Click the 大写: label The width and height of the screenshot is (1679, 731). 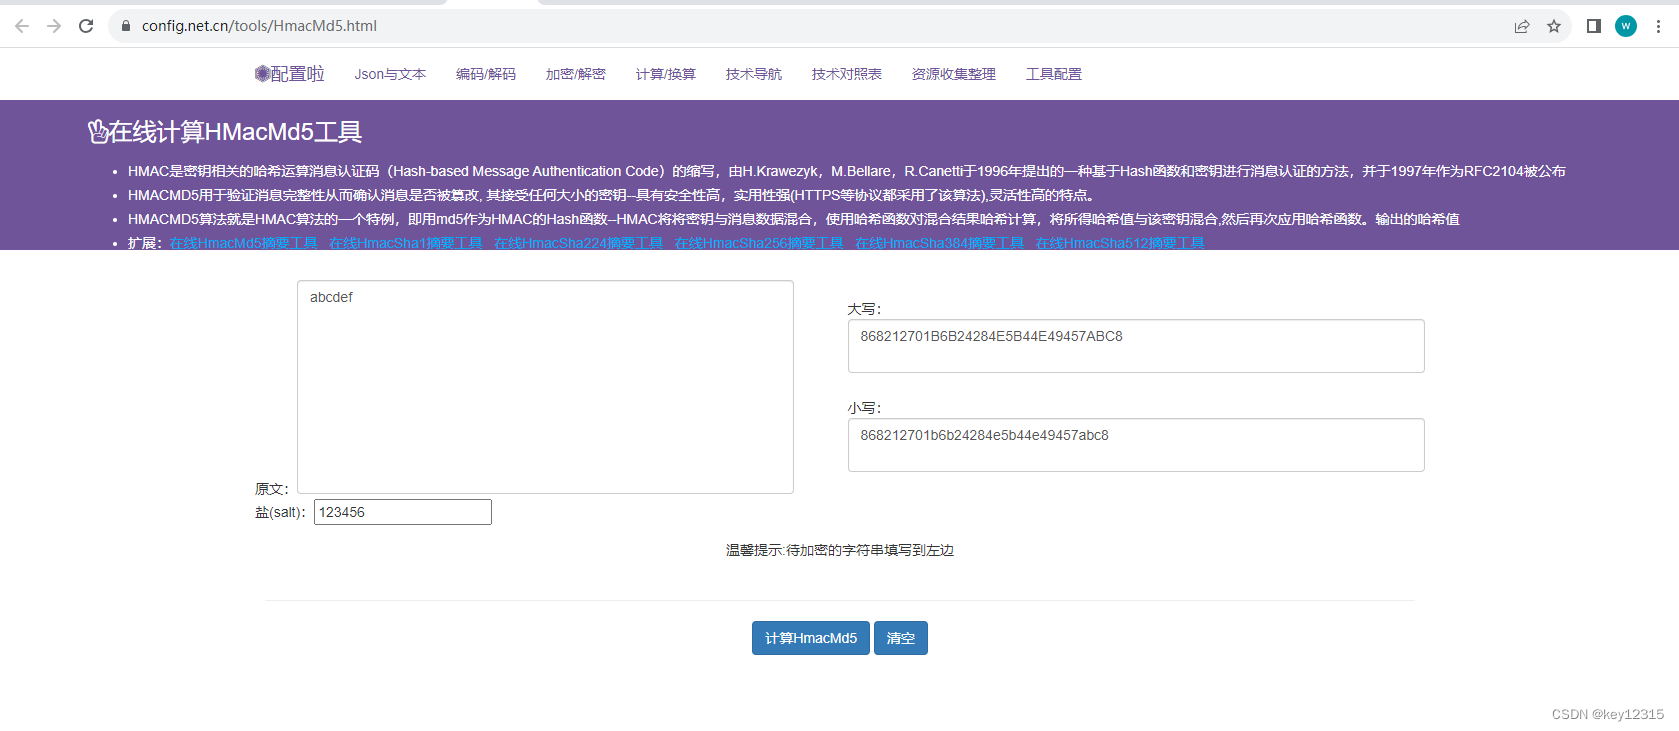pos(865,309)
